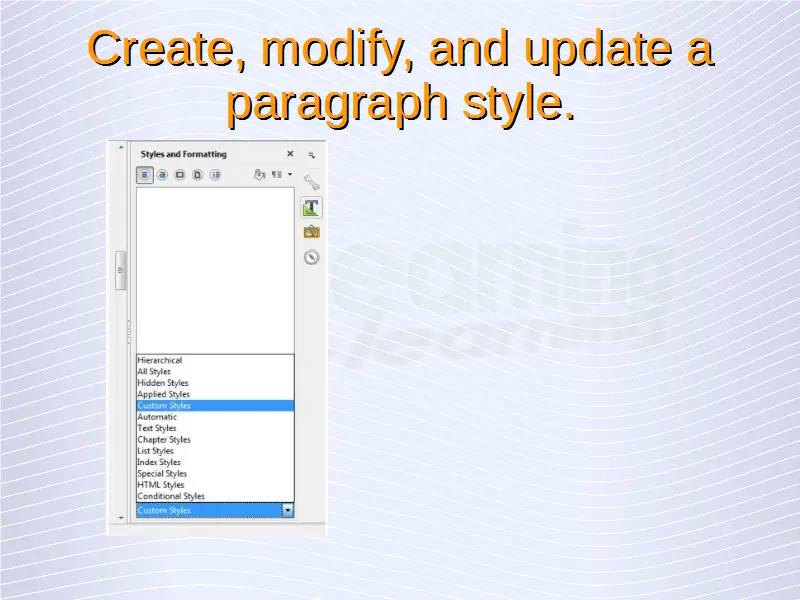Image resolution: width=800 pixels, height=600 pixels.
Task: Select the Frame Styles icon
Action: click(180, 175)
